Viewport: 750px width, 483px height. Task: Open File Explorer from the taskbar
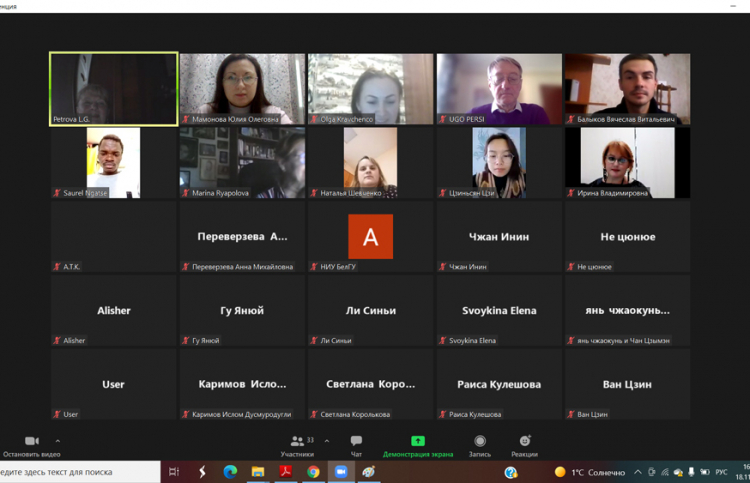coord(258,472)
